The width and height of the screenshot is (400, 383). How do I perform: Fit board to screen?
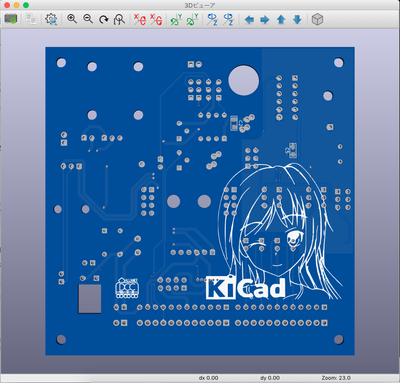click(x=119, y=19)
